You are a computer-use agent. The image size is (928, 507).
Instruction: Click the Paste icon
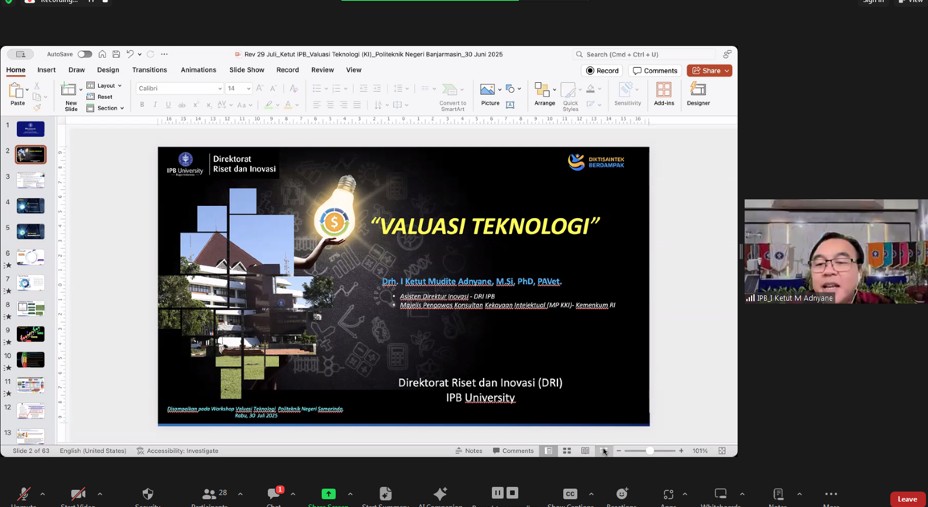17,91
